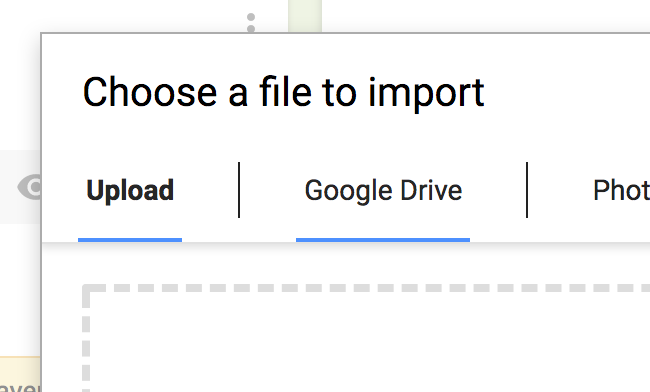Click the divider between Upload and Google Drive
Viewport: 650px width, 392px height.
(239, 190)
